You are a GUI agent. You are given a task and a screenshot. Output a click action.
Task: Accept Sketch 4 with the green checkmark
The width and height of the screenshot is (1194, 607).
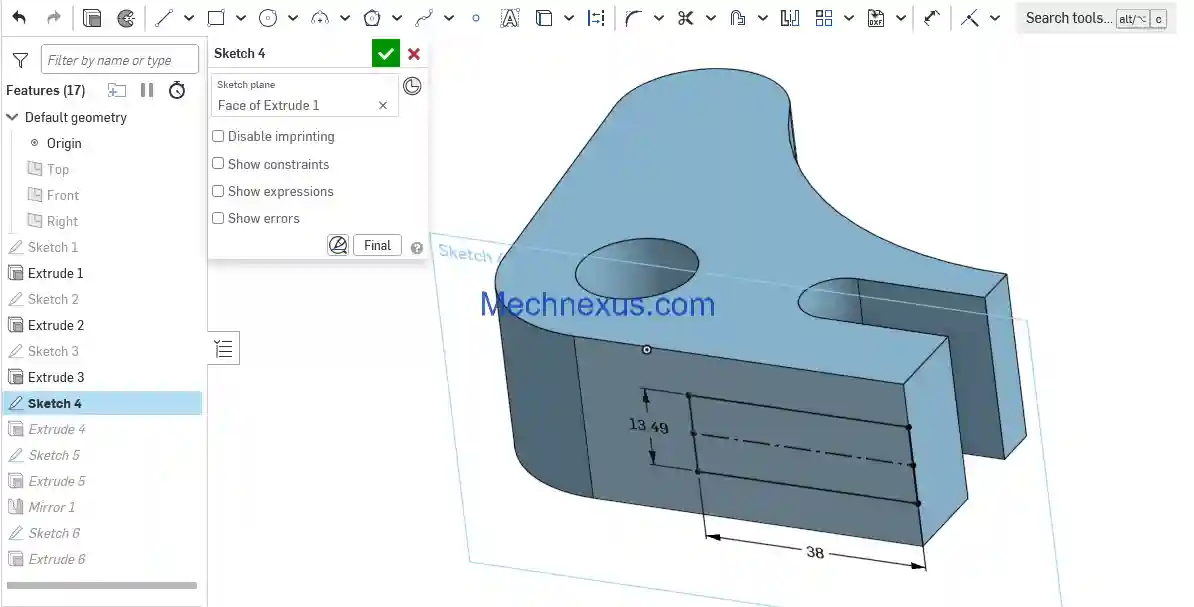click(385, 54)
